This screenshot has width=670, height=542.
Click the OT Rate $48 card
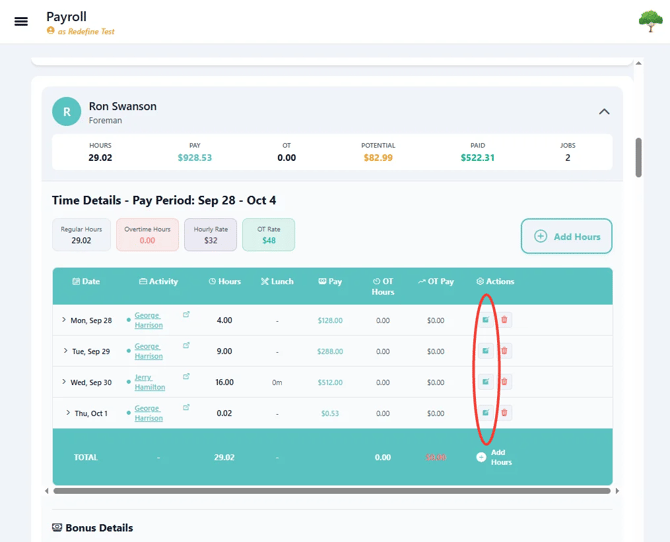(x=269, y=235)
